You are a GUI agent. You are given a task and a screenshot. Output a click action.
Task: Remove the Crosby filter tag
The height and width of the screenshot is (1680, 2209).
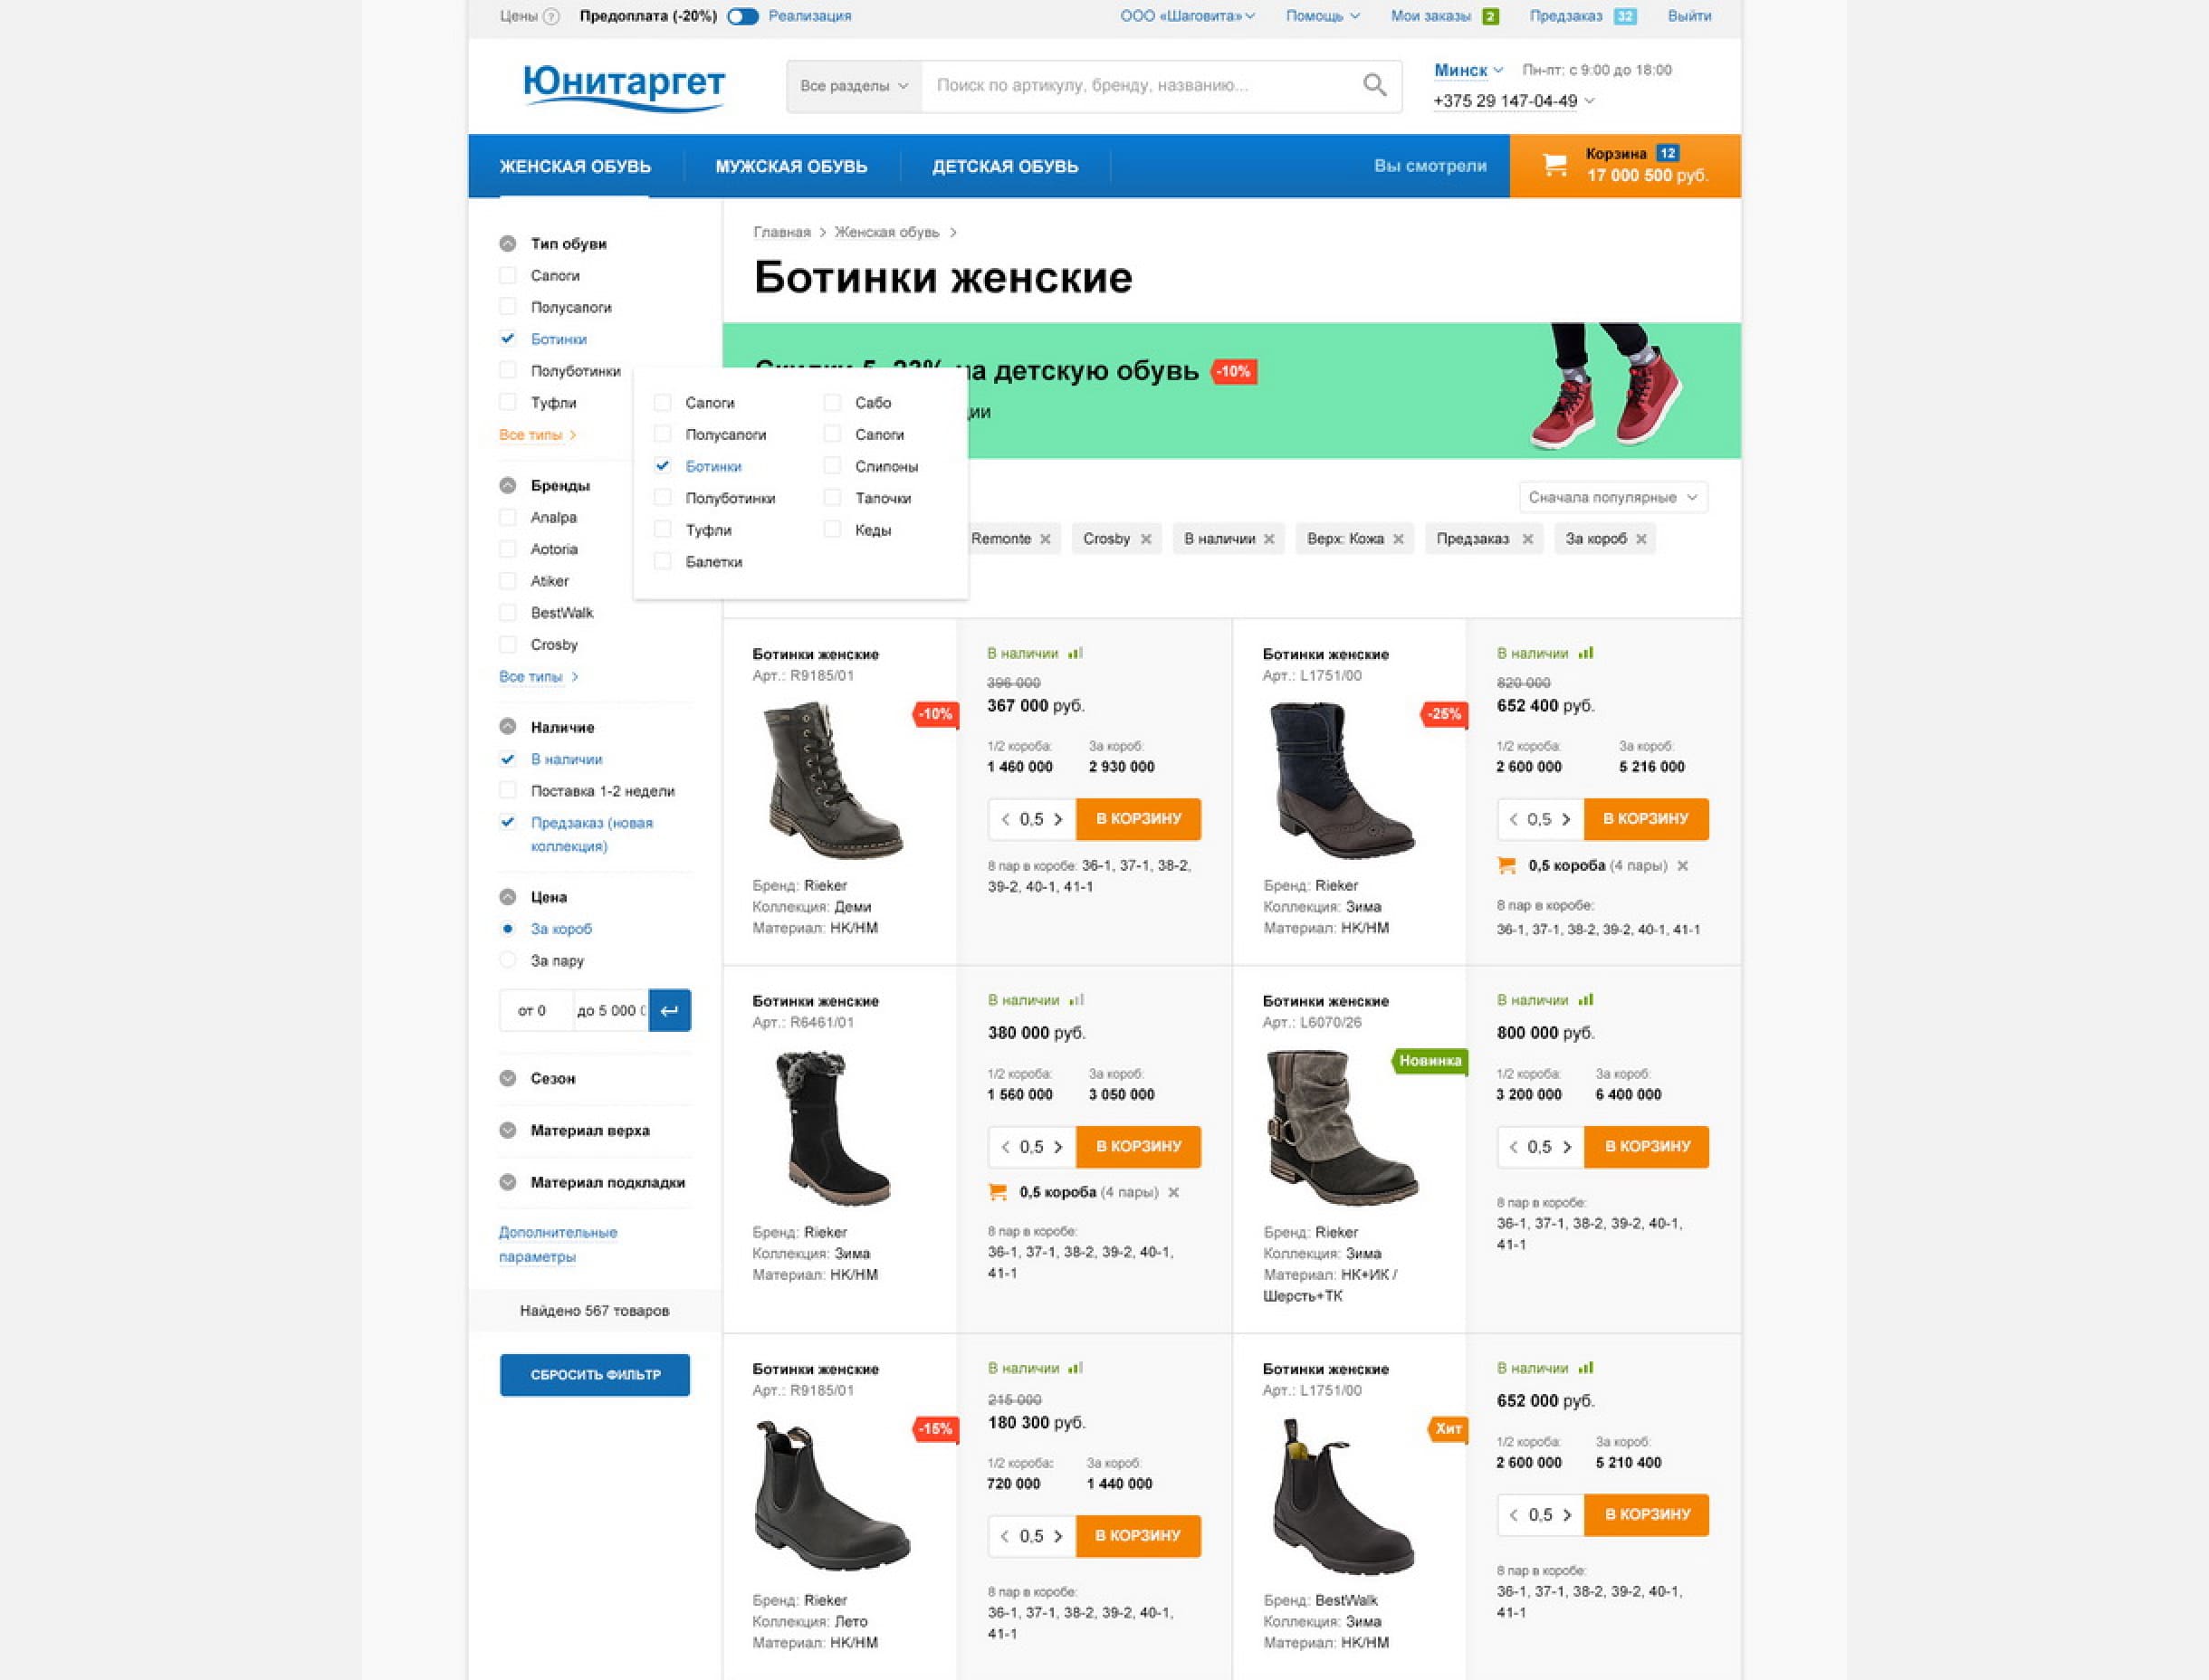1146,539
